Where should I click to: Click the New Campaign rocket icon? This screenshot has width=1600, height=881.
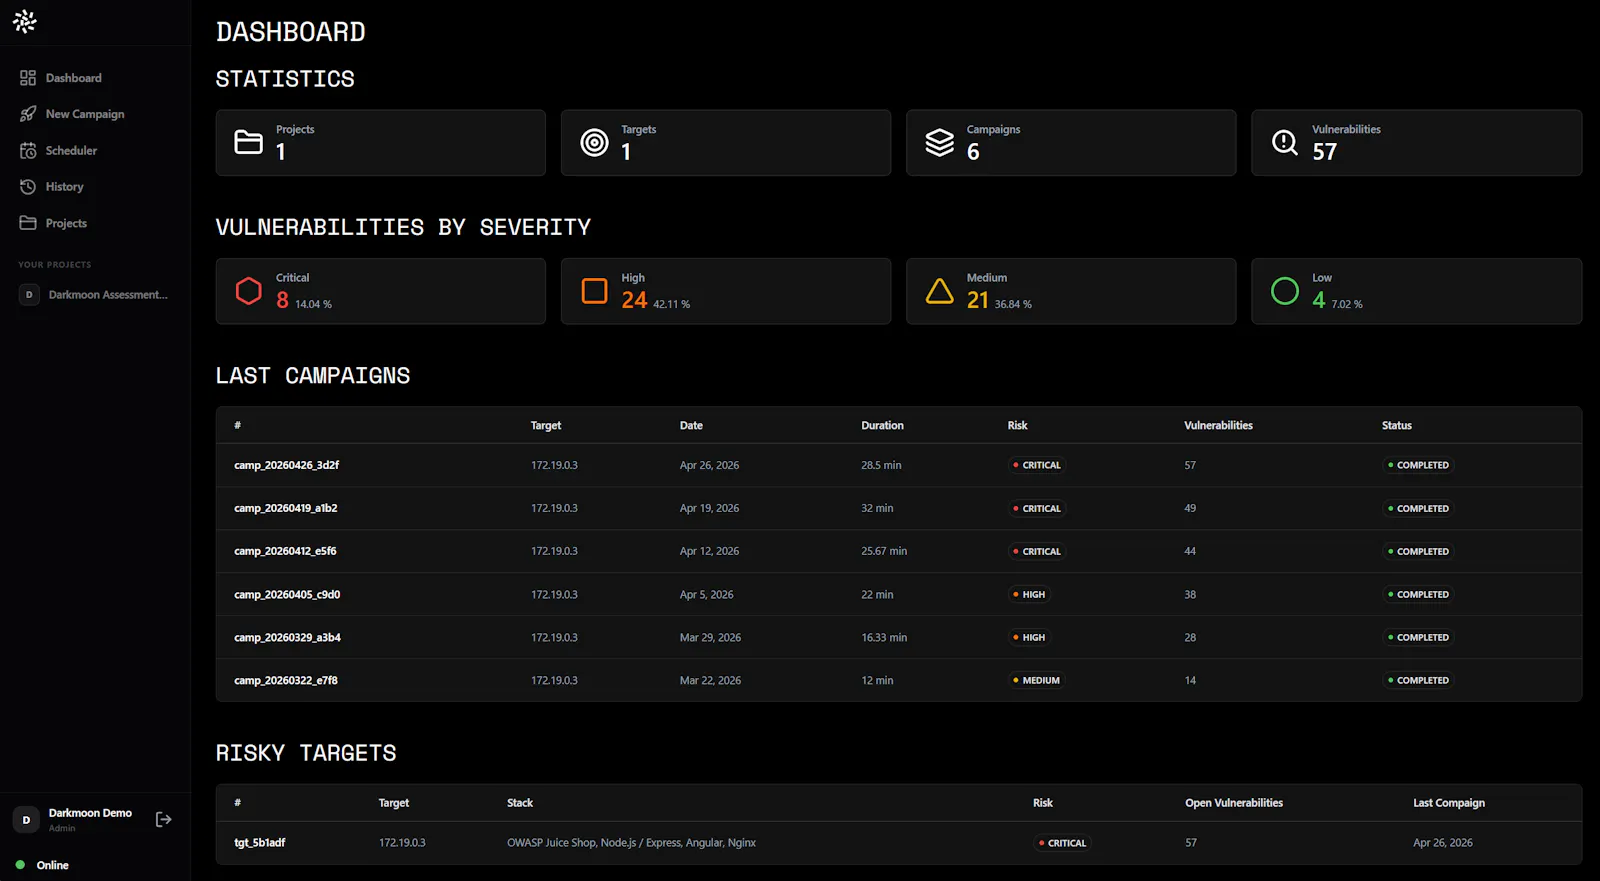click(28, 114)
